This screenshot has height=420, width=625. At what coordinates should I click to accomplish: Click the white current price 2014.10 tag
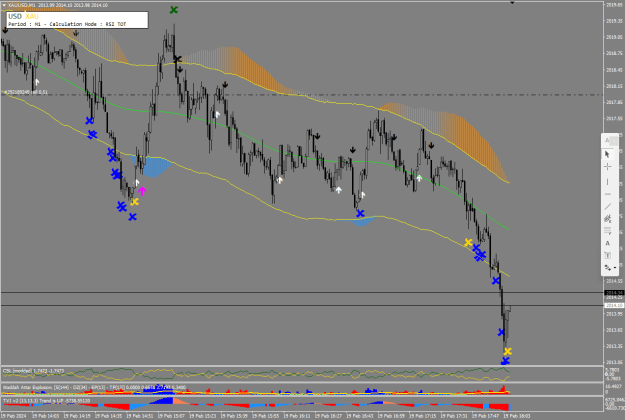click(614, 306)
